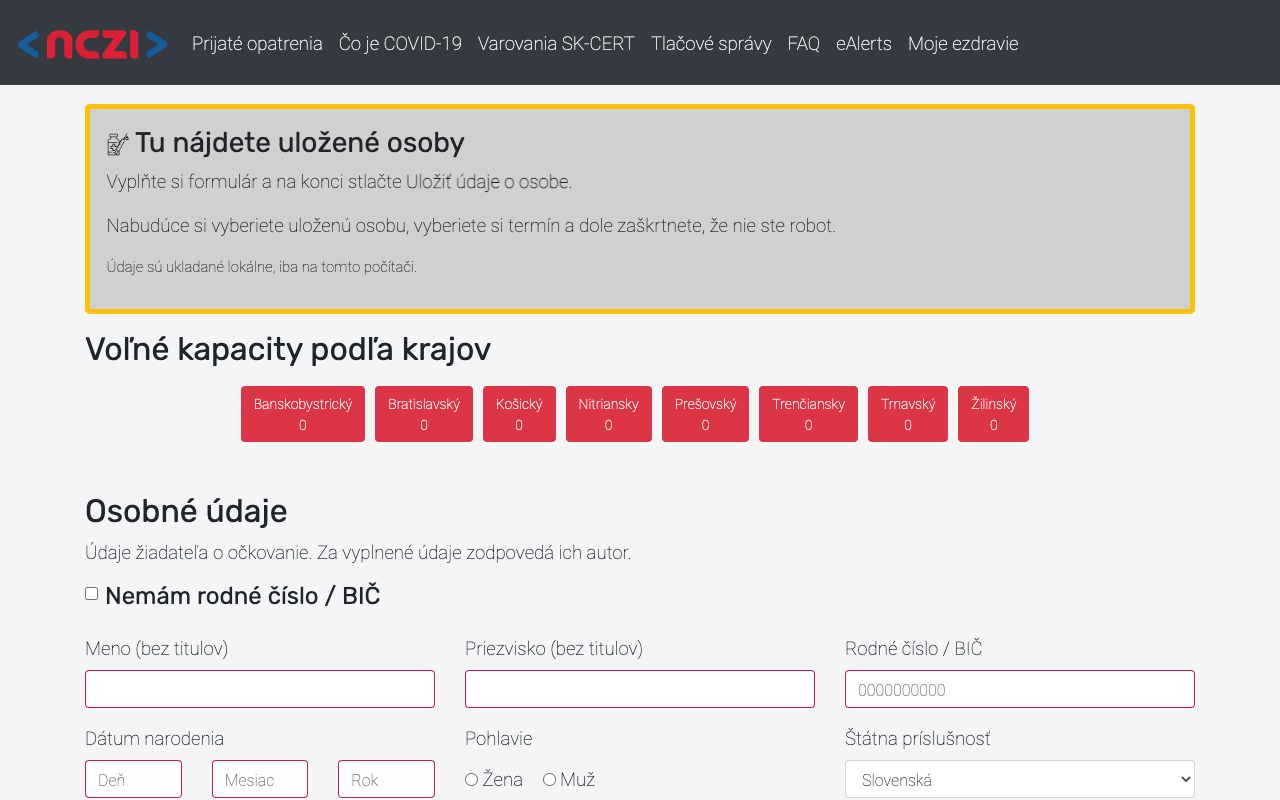Focus the Deň birth date field
This screenshot has height=800, width=1280.
(x=133, y=779)
